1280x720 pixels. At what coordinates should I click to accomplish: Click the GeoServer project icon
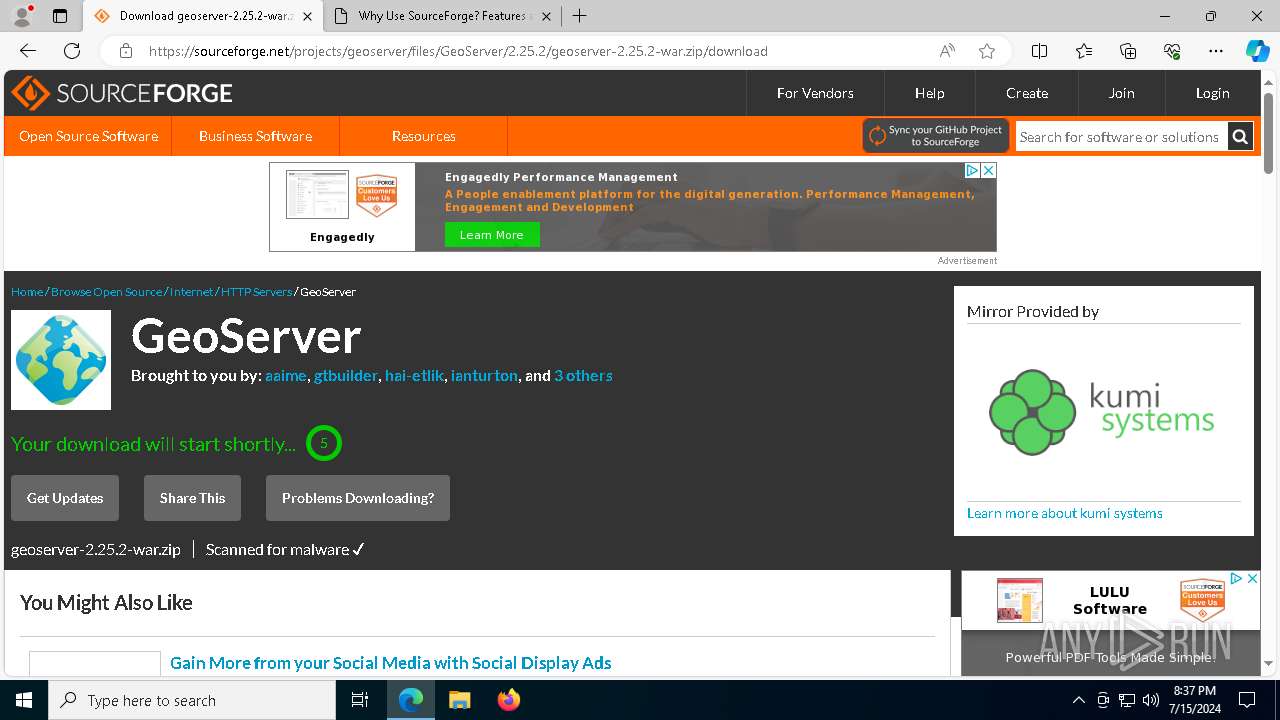tap(61, 360)
